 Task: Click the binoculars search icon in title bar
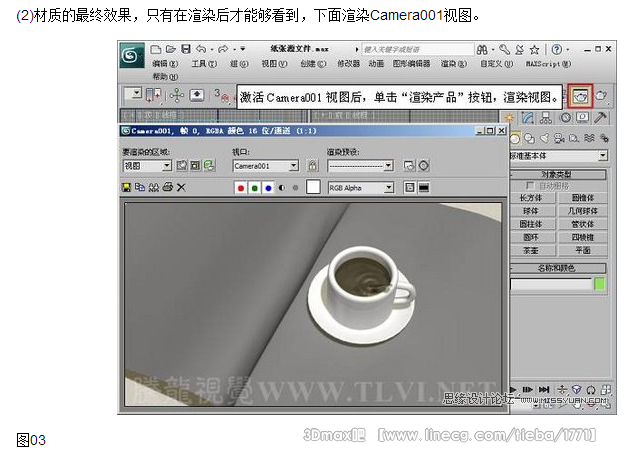click(482, 49)
